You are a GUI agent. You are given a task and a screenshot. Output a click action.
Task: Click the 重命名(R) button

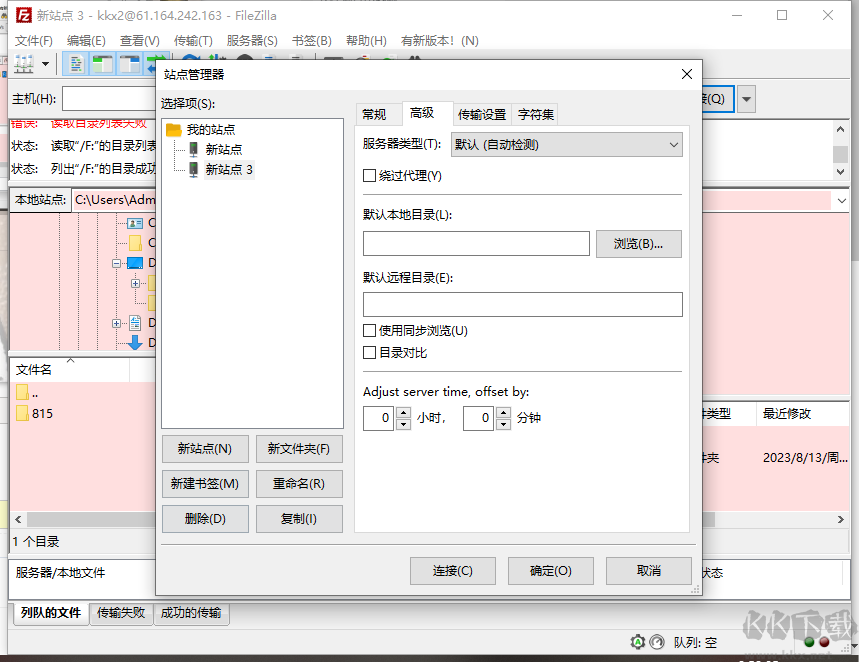tap(299, 484)
